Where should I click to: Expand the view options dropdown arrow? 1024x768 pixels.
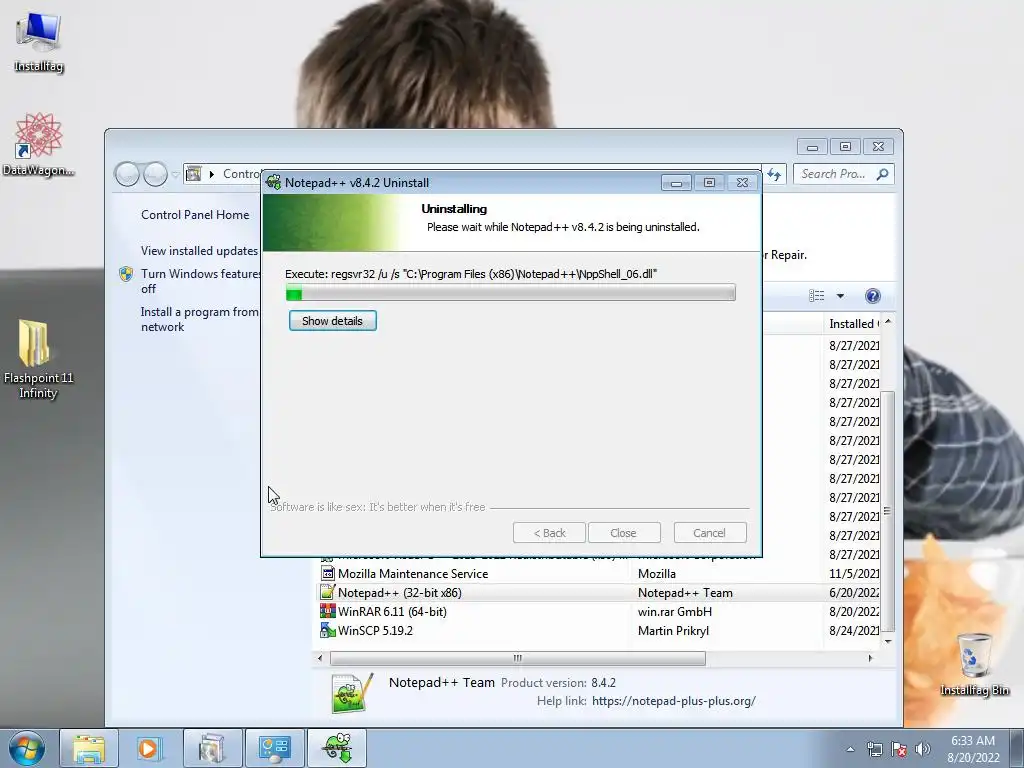tap(840, 296)
